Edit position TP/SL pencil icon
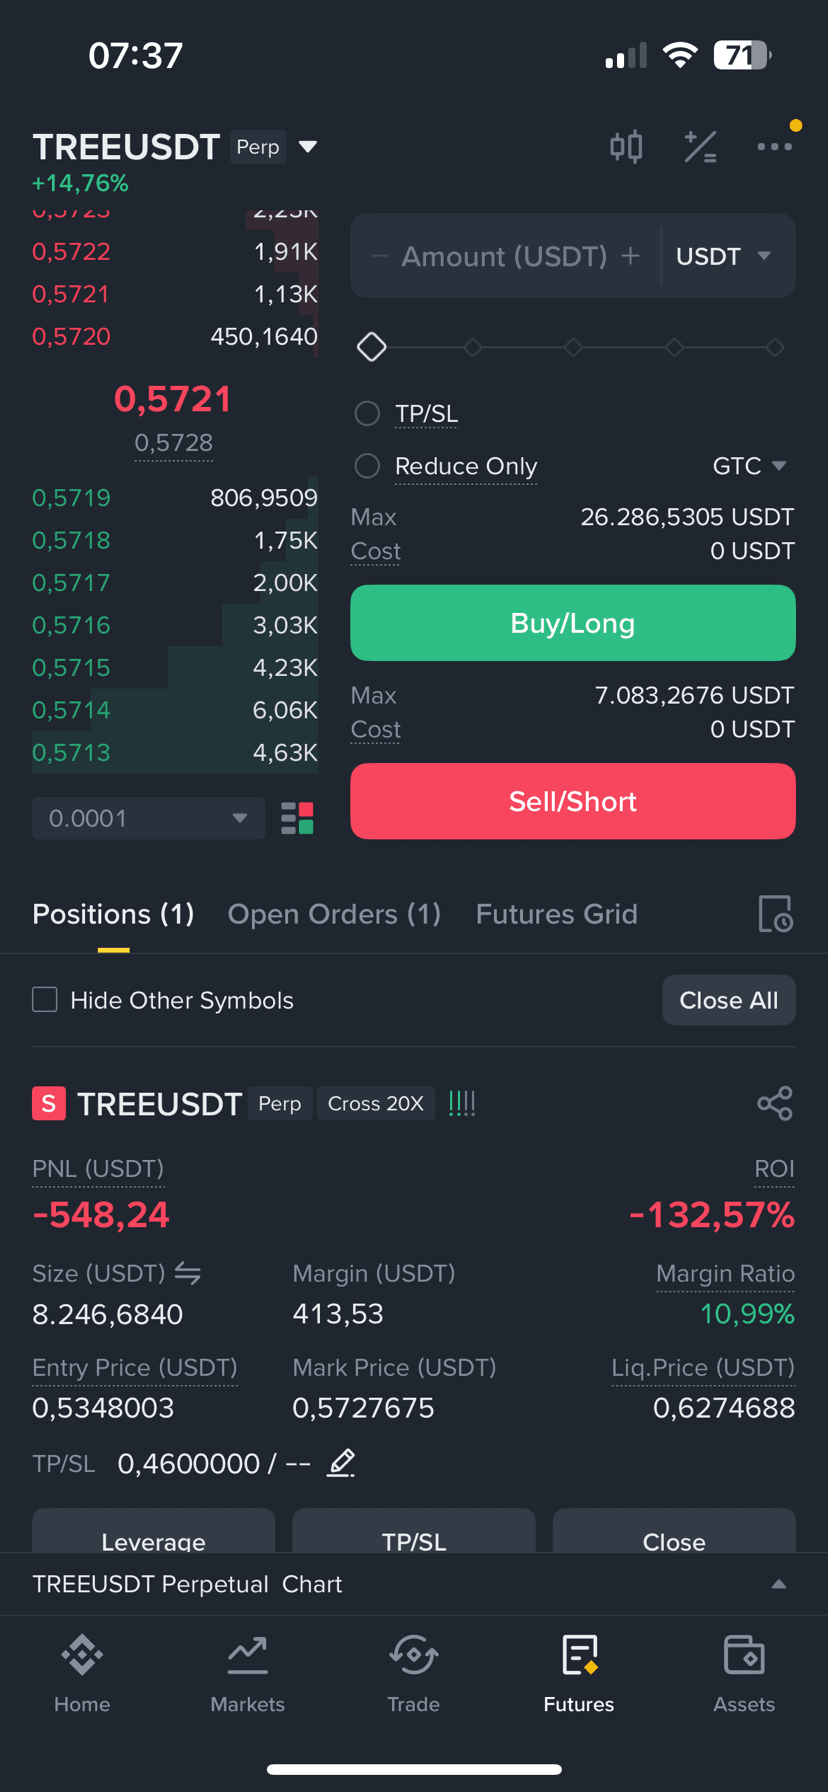The image size is (828, 1792). click(x=341, y=1463)
